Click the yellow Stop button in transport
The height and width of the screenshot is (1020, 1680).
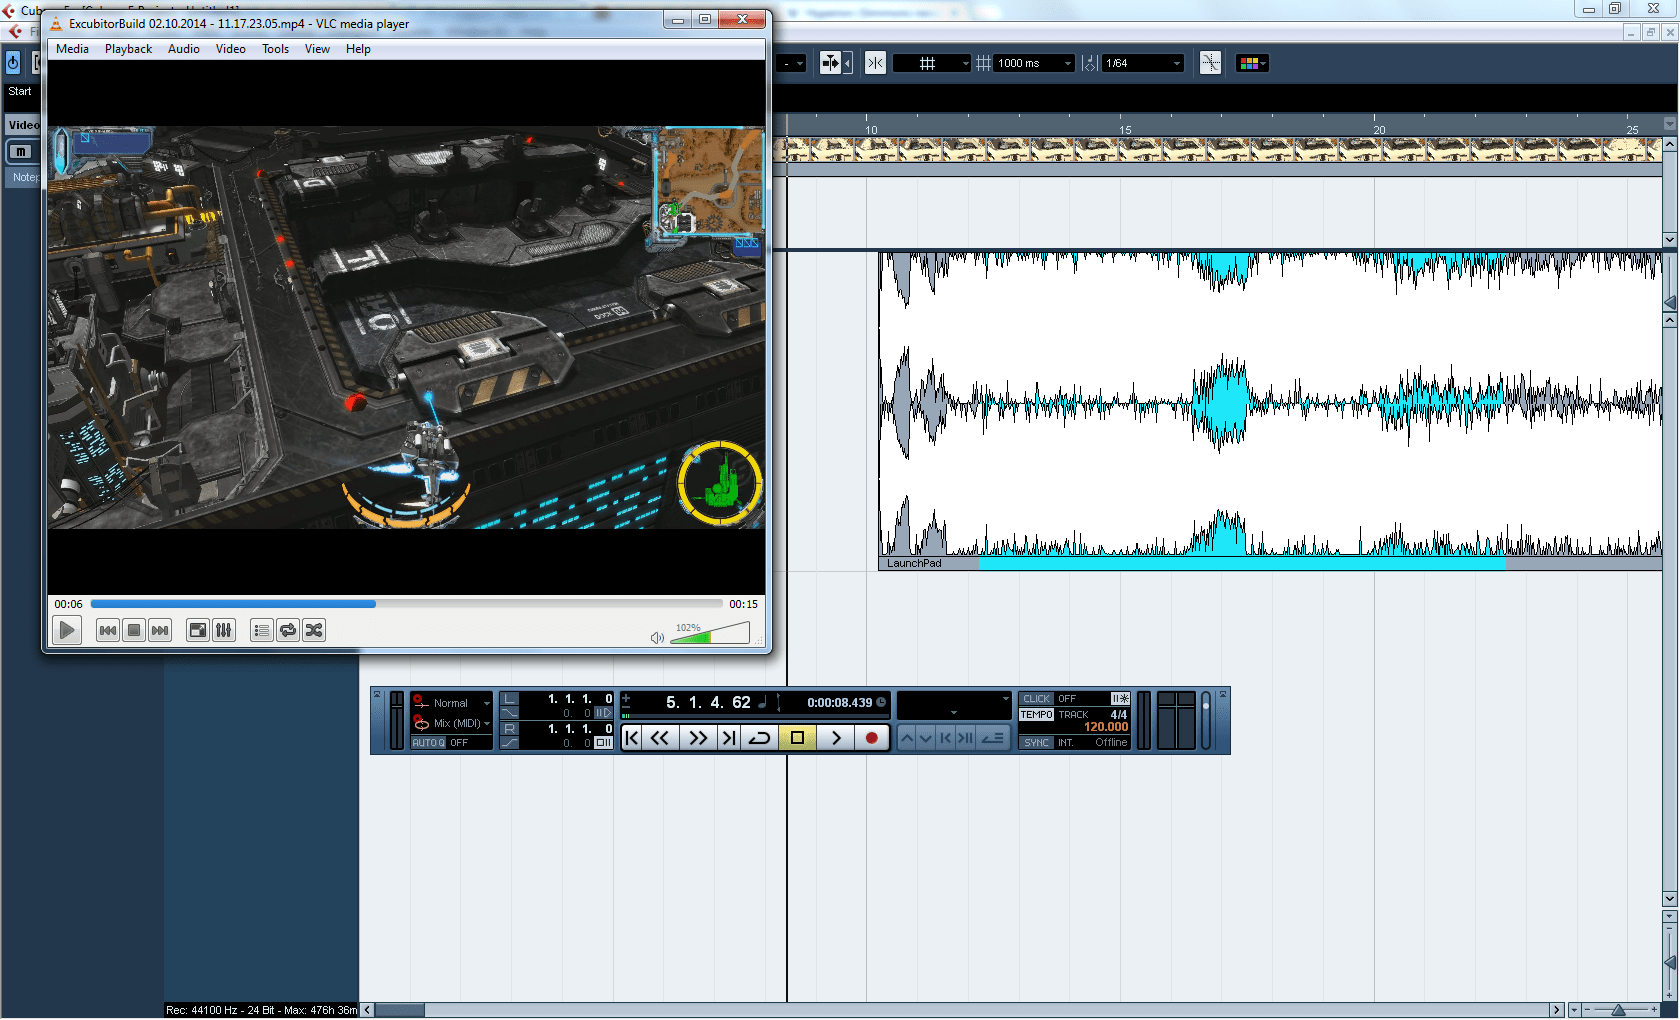797,738
